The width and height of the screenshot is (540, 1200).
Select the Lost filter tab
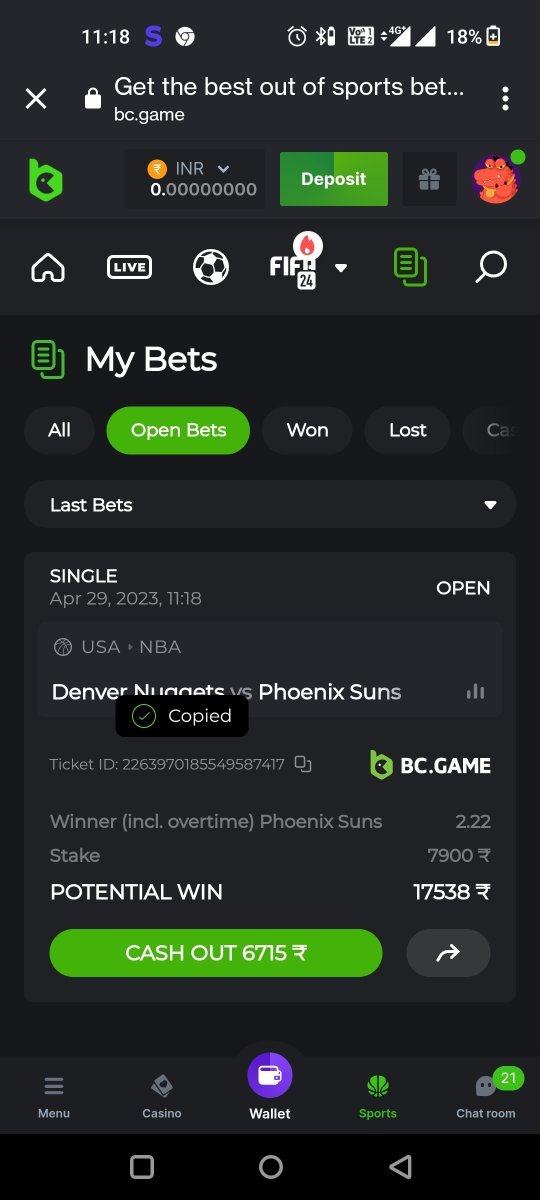pos(407,430)
